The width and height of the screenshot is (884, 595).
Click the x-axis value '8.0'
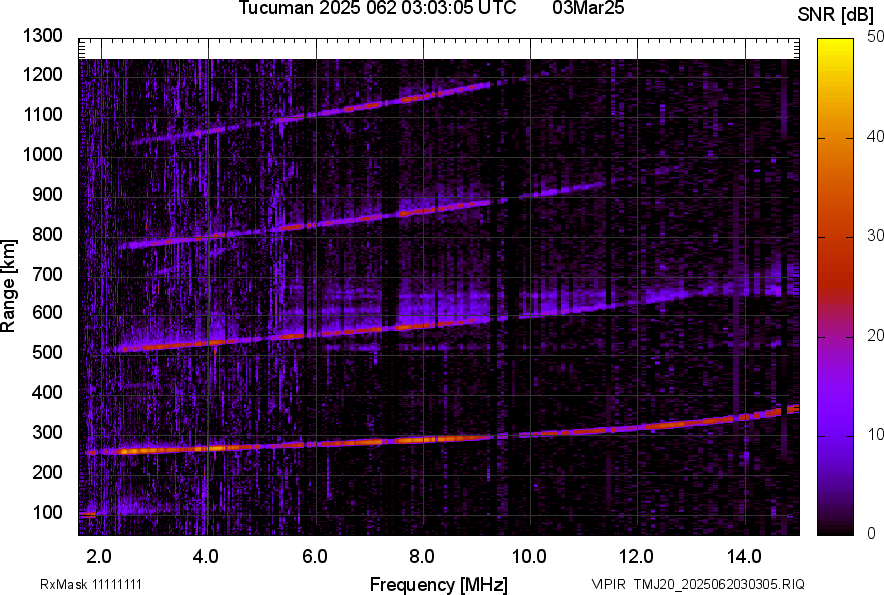(x=422, y=557)
